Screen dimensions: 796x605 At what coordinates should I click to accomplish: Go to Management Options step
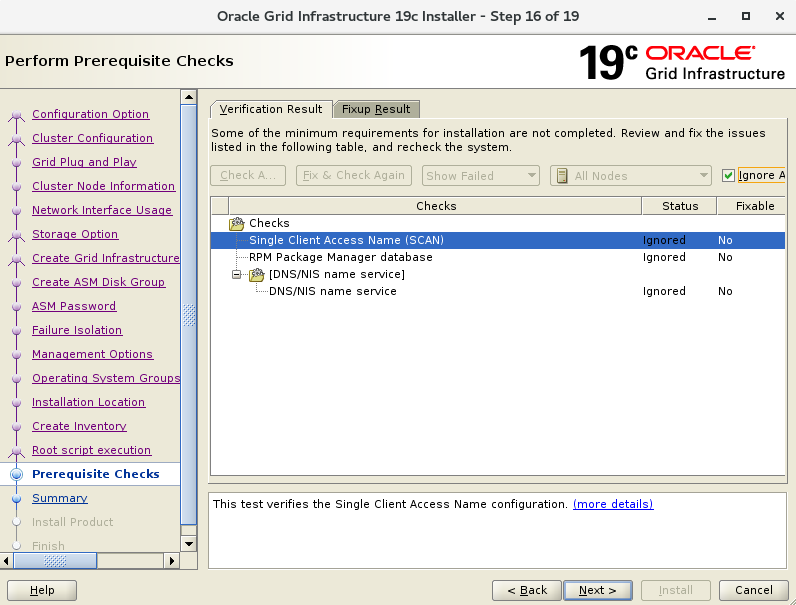coord(92,354)
